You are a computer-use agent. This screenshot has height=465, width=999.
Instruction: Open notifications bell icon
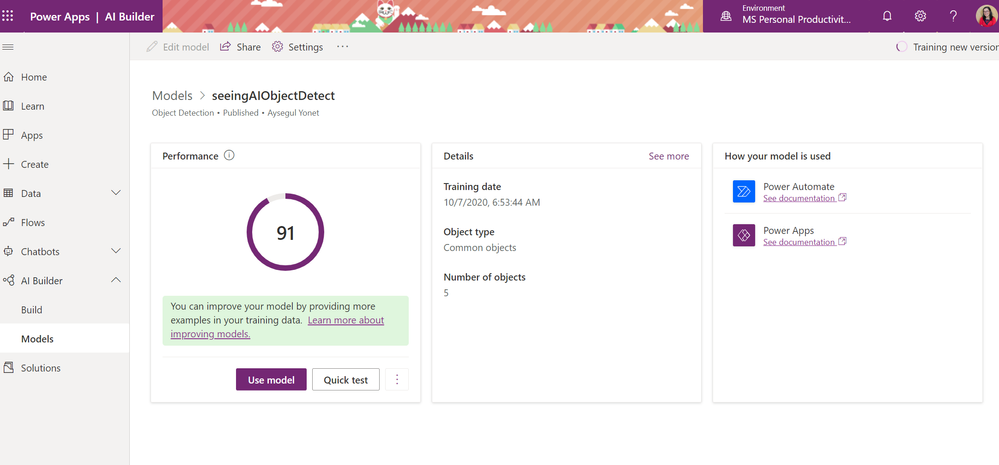coord(887,17)
